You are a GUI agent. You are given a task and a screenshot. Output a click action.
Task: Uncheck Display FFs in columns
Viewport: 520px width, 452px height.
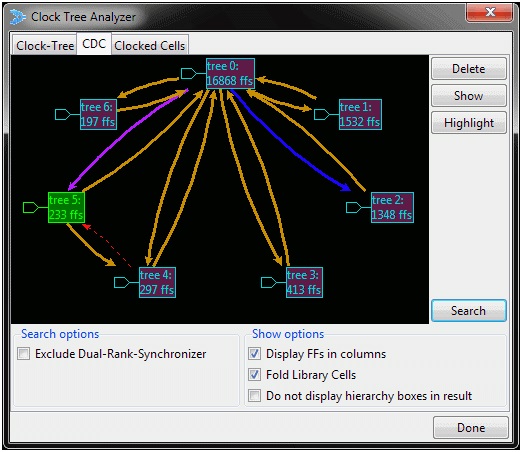point(254,354)
